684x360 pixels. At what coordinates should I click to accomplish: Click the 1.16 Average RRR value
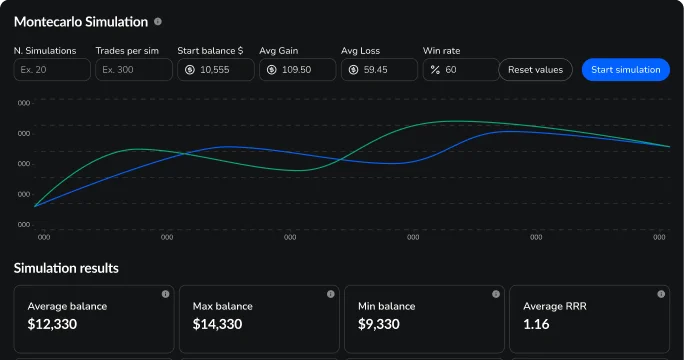tap(536, 324)
